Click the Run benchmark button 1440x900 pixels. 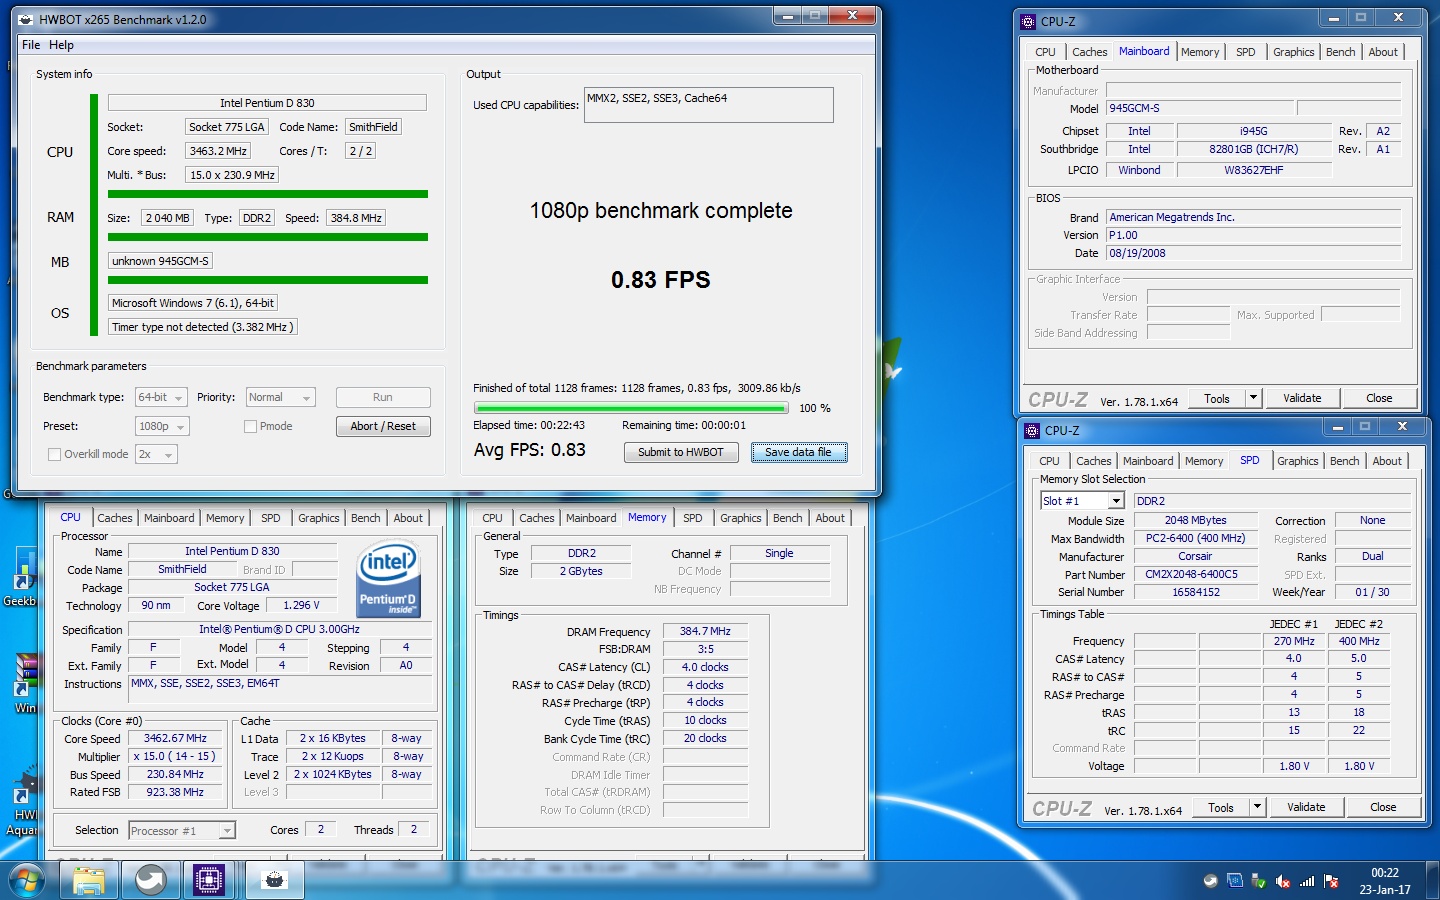pos(383,397)
